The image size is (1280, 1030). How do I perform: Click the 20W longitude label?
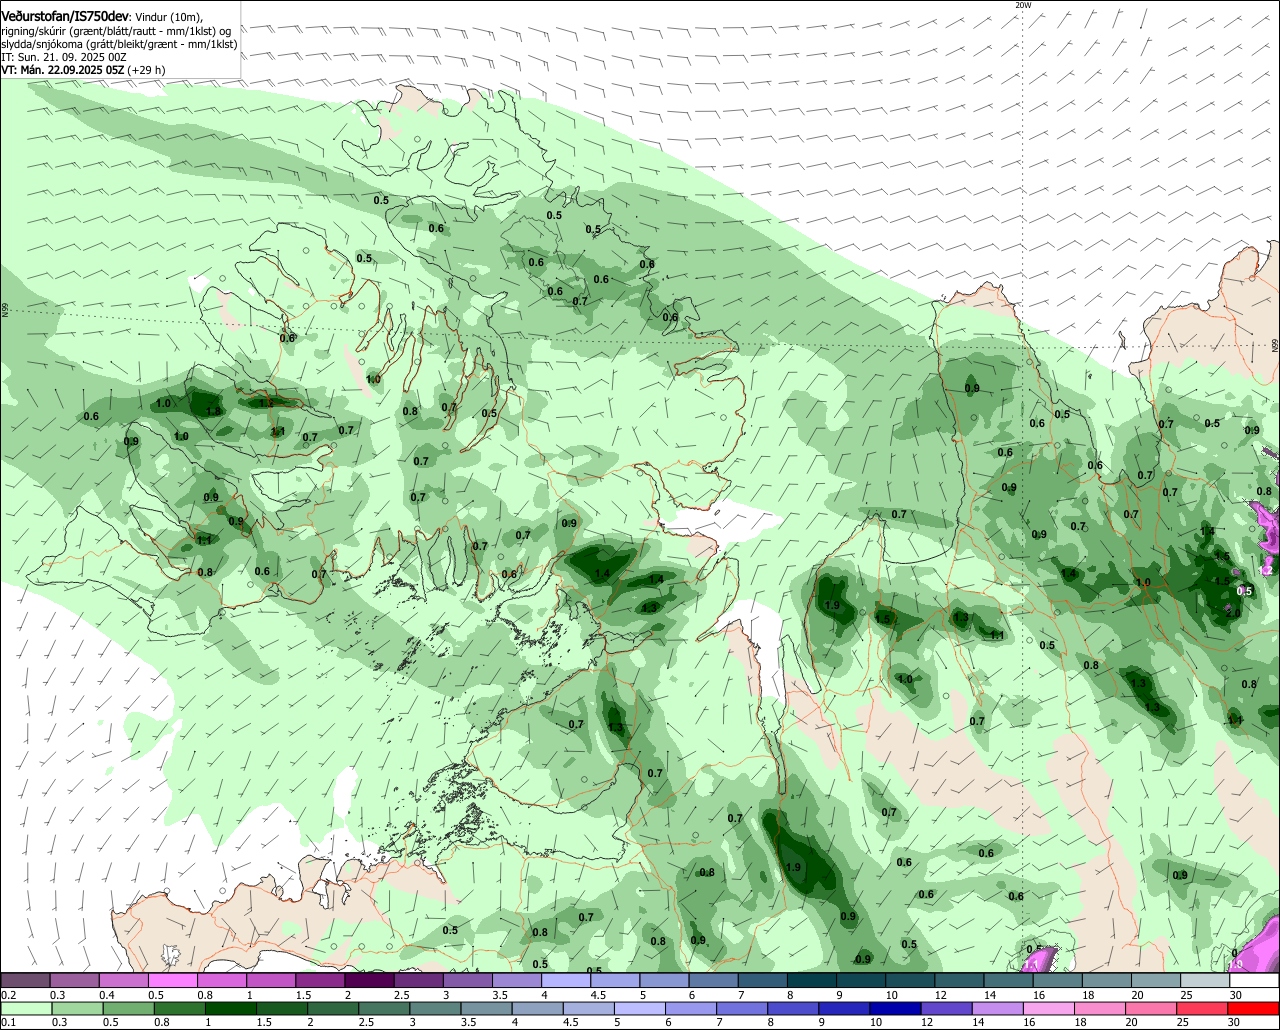pos(1022,5)
